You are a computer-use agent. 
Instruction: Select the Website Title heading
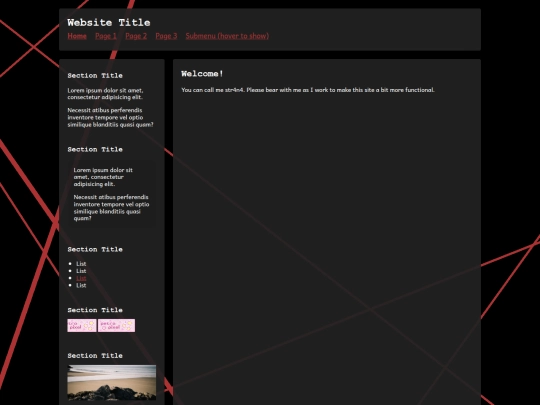point(109,23)
